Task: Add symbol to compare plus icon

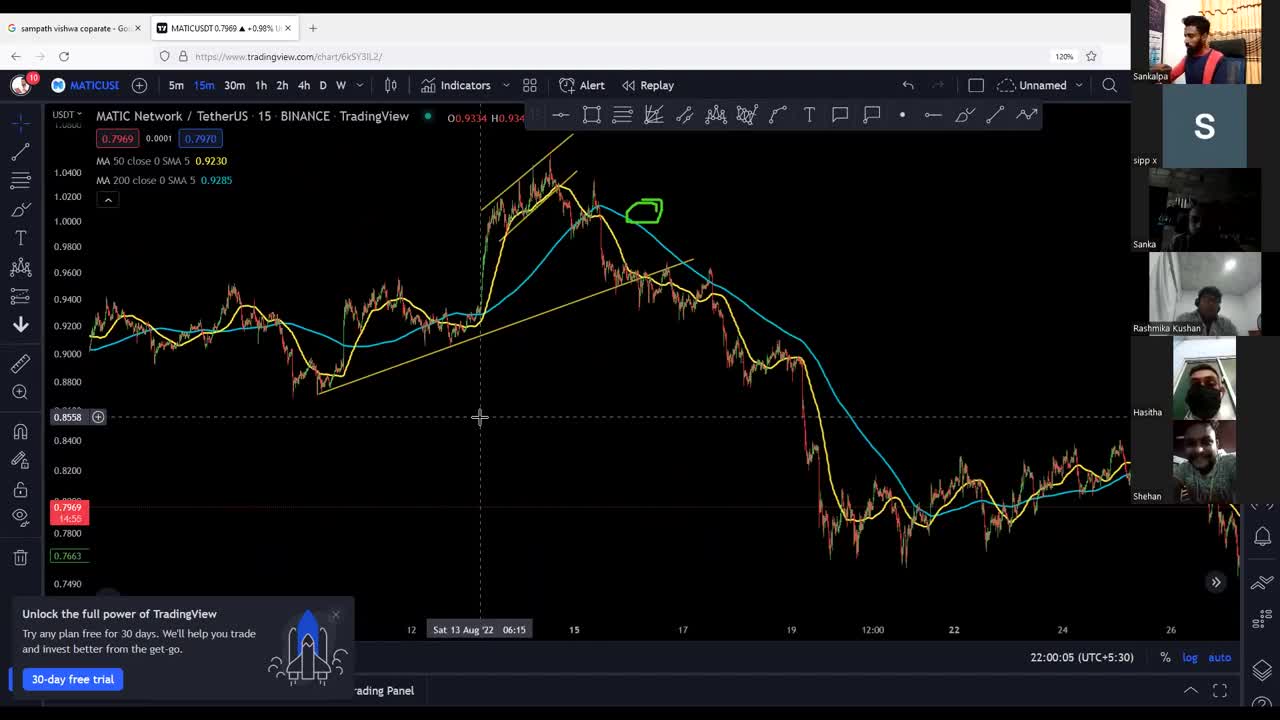Action: click(139, 85)
